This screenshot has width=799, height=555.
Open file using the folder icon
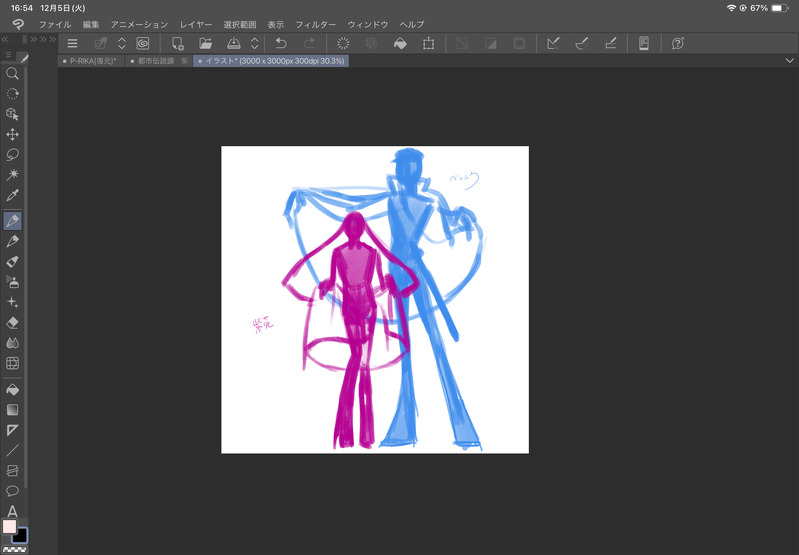(x=205, y=43)
